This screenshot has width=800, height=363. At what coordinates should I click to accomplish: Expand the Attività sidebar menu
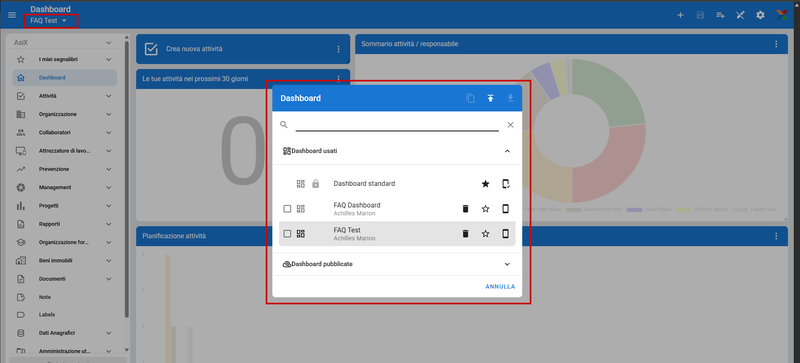(x=108, y=96)
